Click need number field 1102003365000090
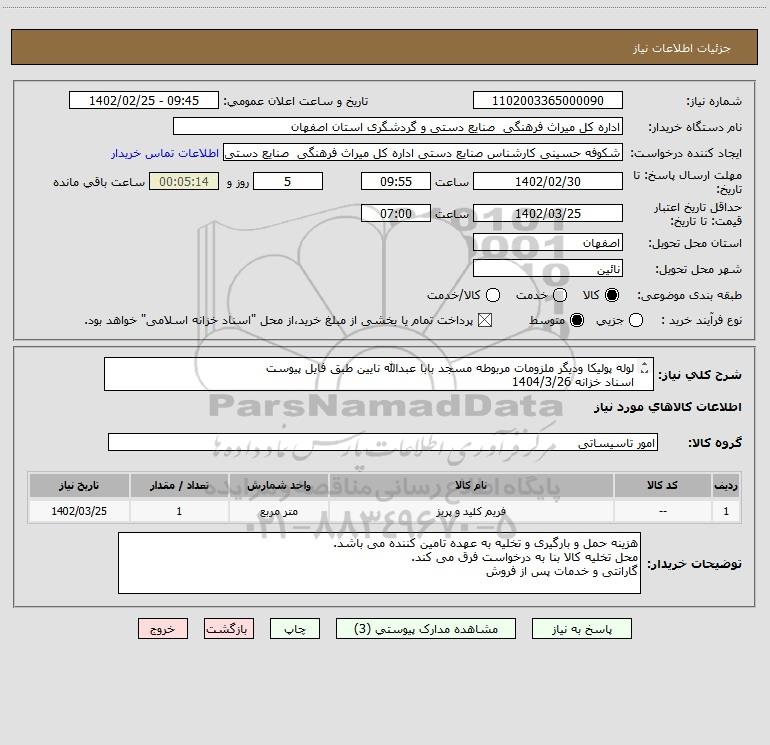 pyautogui.click(x=548, y=100)
